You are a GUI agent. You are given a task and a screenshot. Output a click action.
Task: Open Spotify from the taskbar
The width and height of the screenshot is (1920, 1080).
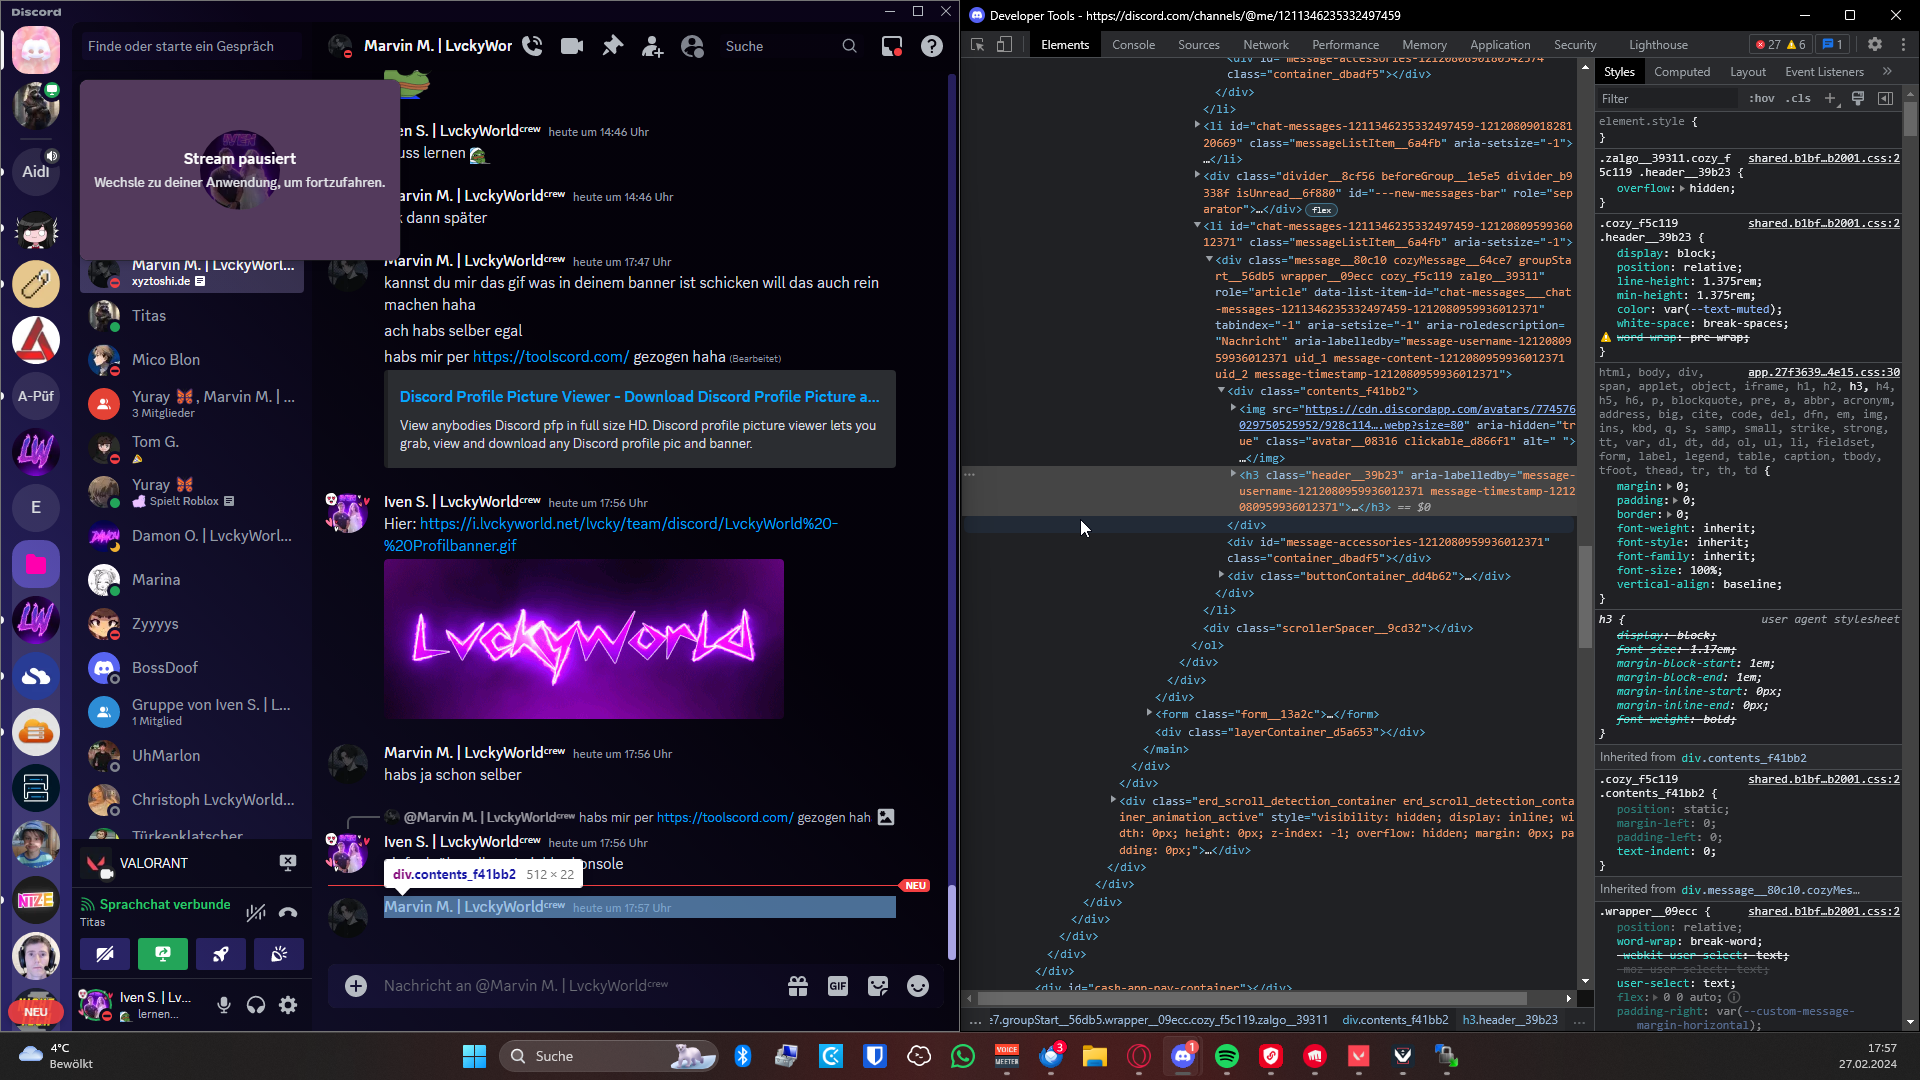pos(1227,1056)
